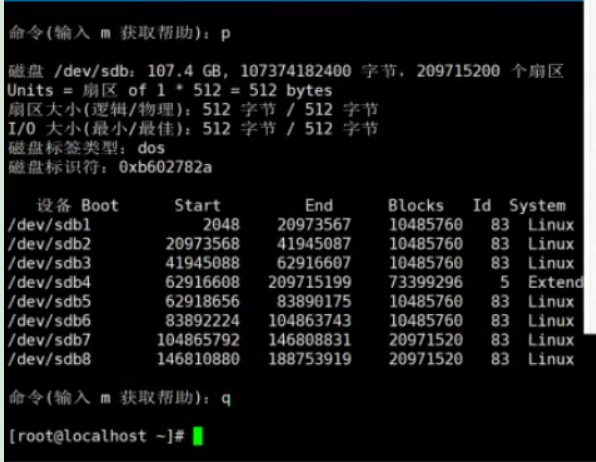
Task: Click the /dev/sdb1 device name
Action: pyautogui.click(x=49, y=225)
